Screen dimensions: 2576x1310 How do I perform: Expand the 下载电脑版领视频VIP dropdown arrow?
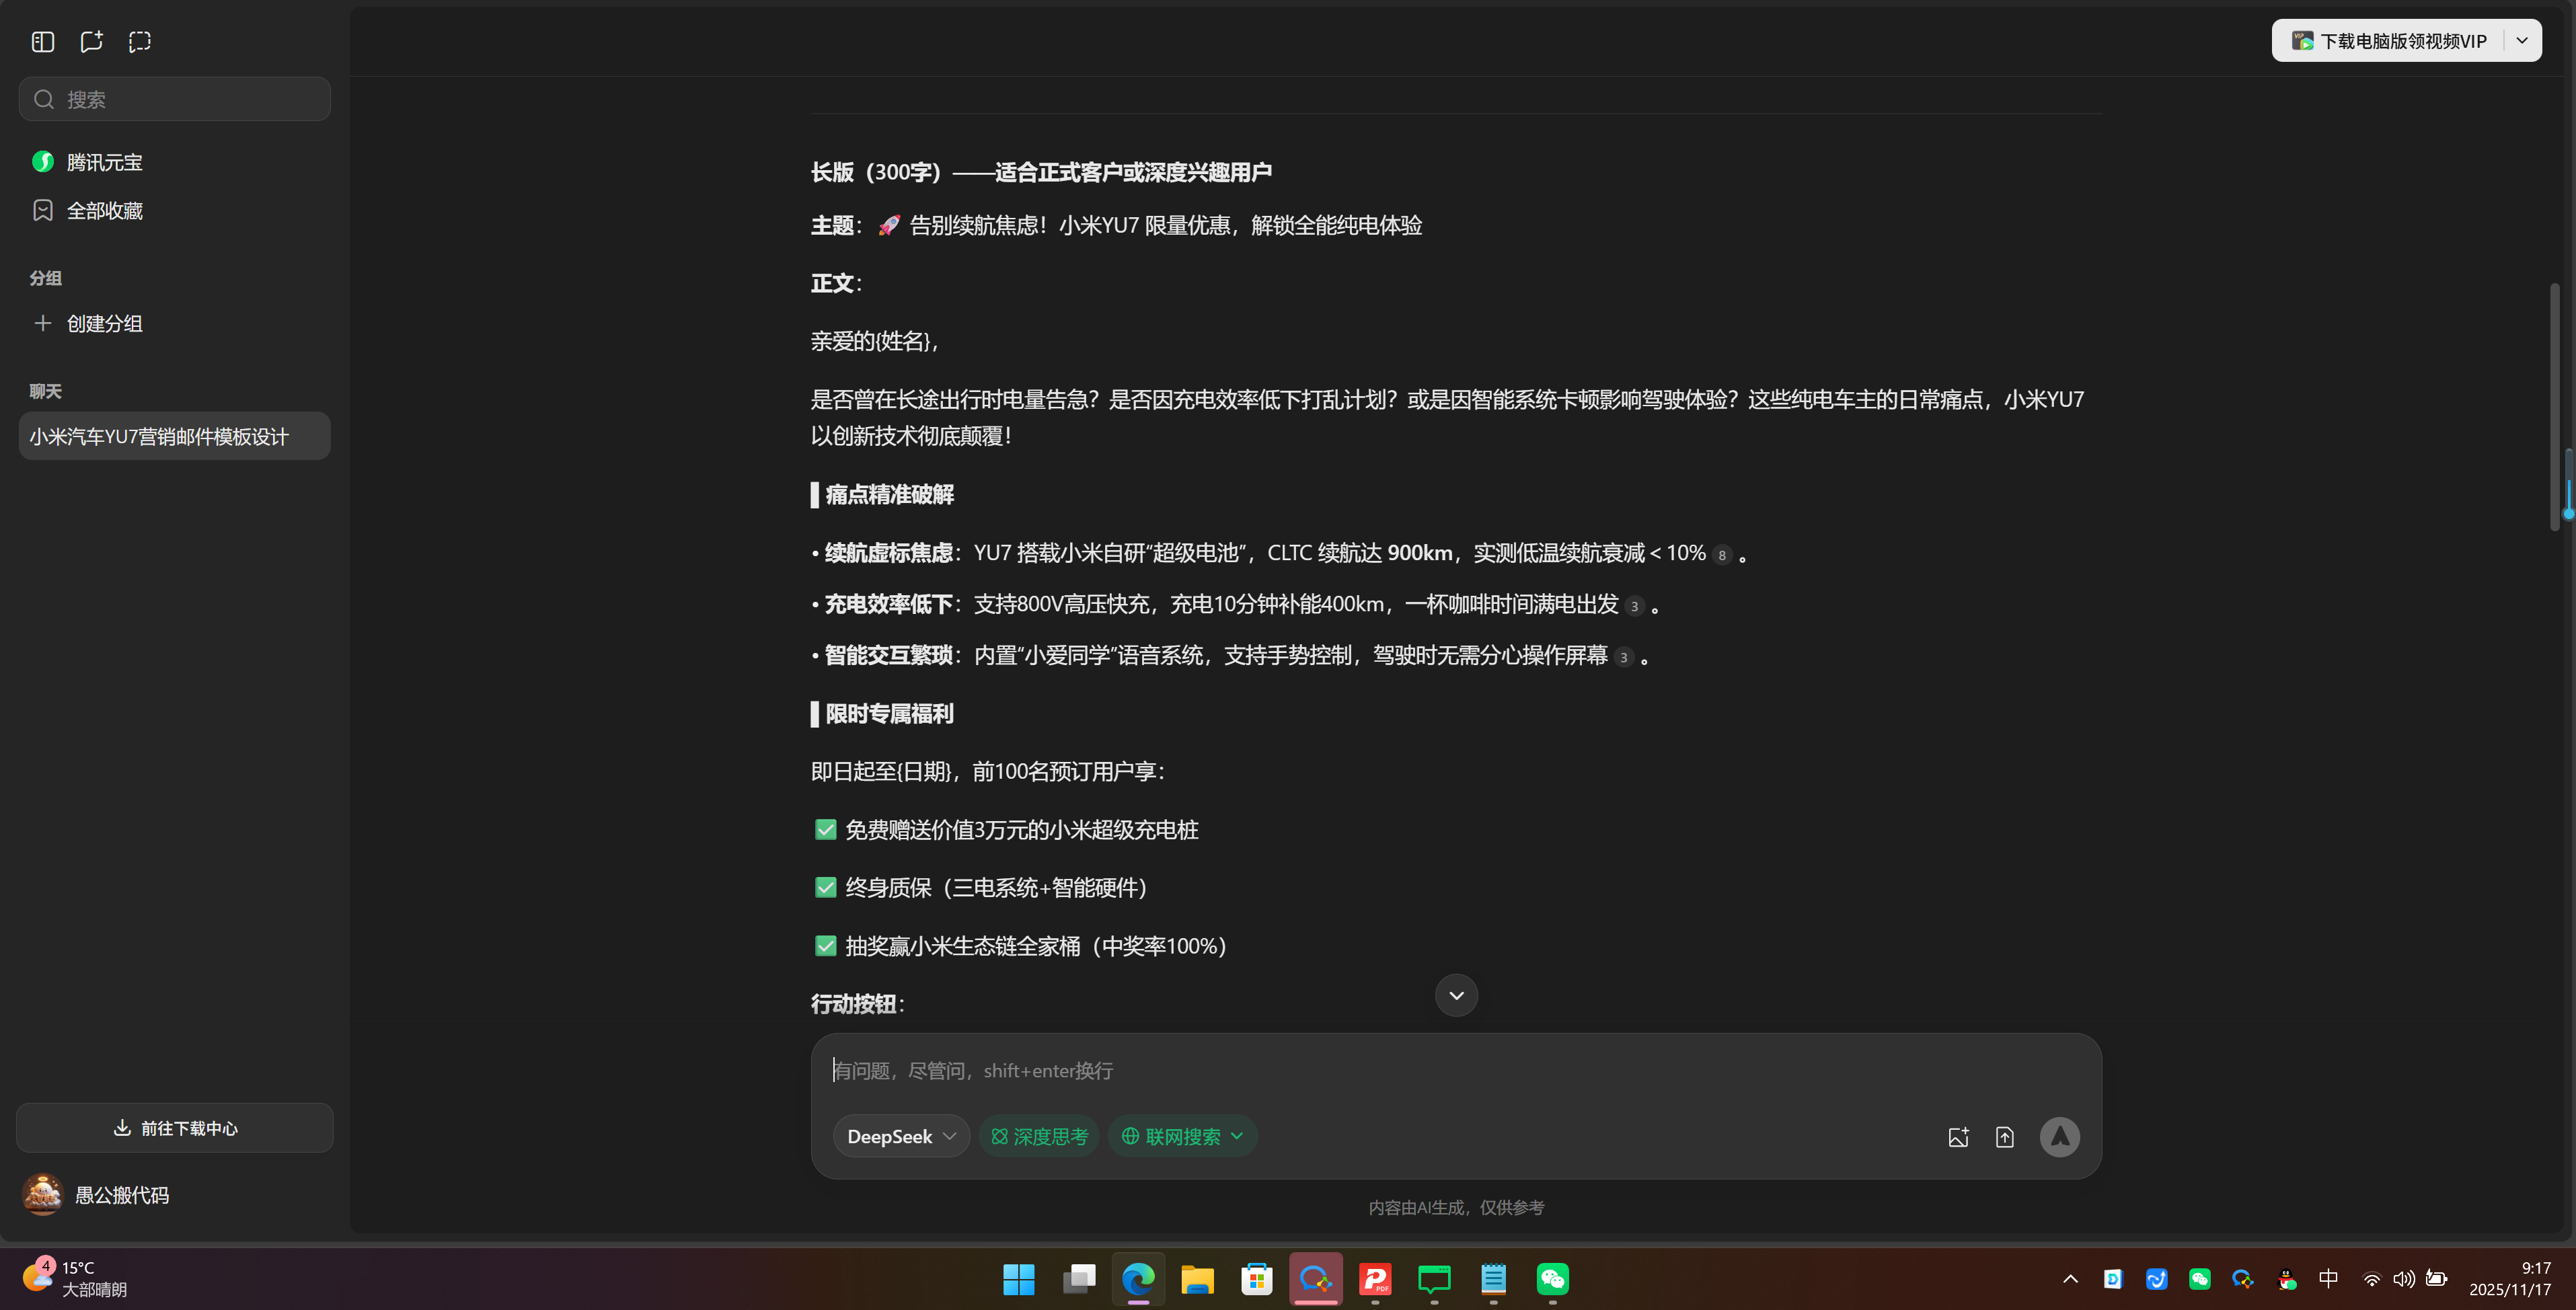tap(2522, 40)
